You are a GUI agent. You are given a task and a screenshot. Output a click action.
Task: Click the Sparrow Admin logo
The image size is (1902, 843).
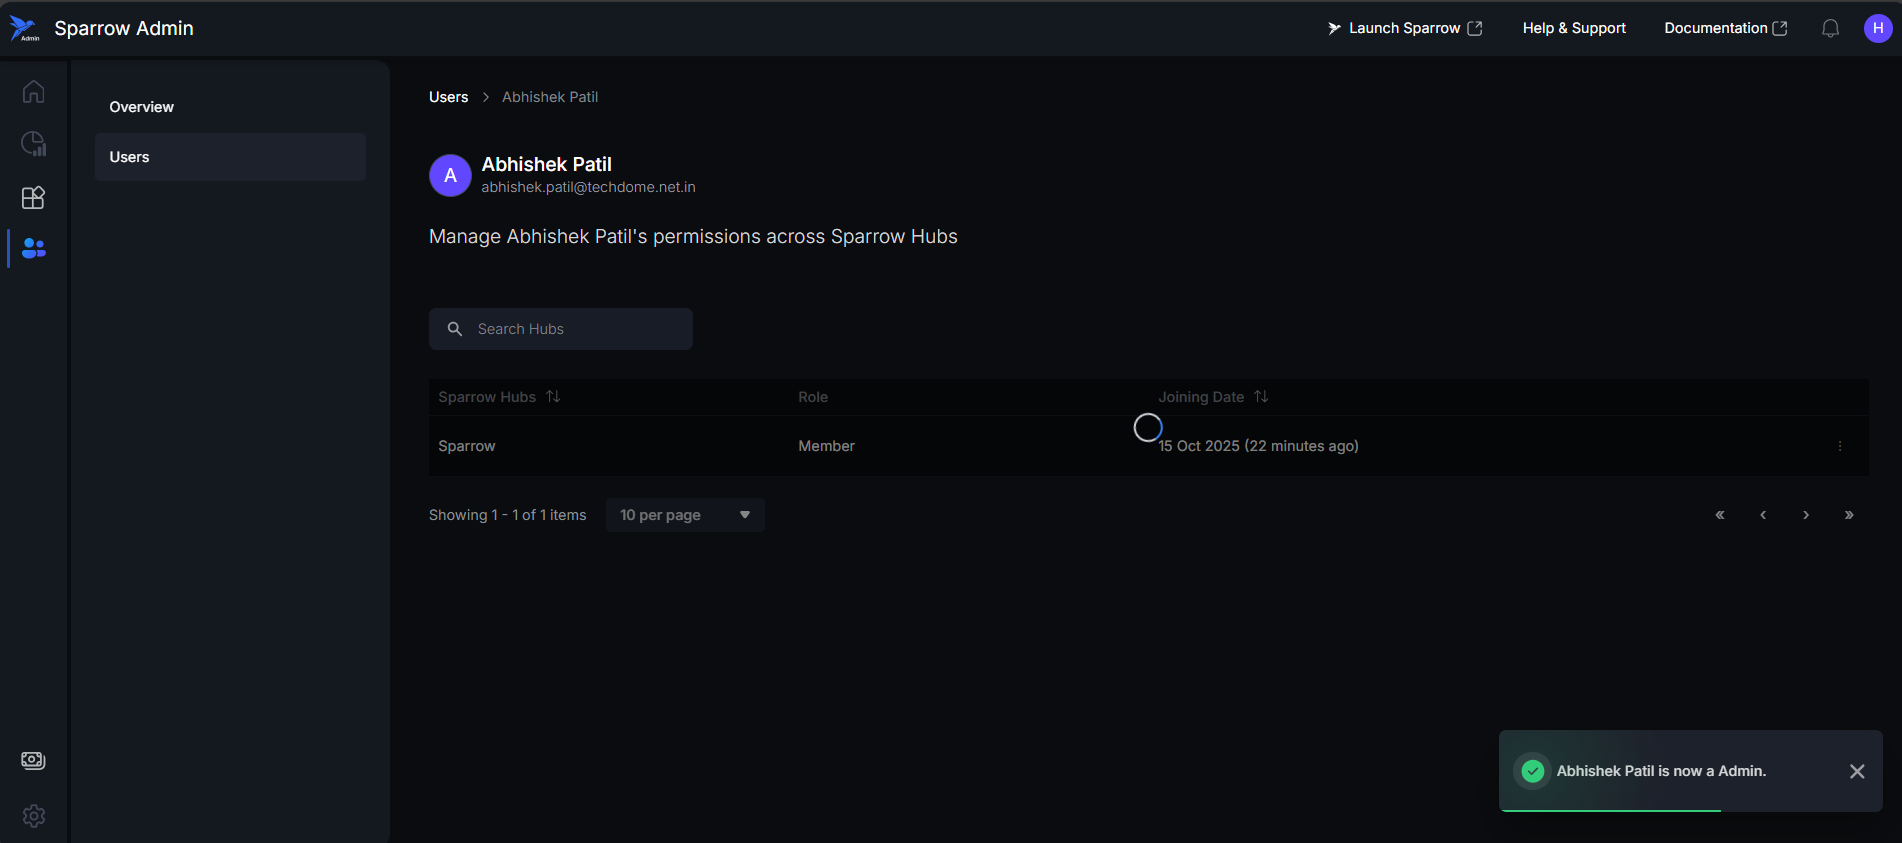tap(24, 29)
